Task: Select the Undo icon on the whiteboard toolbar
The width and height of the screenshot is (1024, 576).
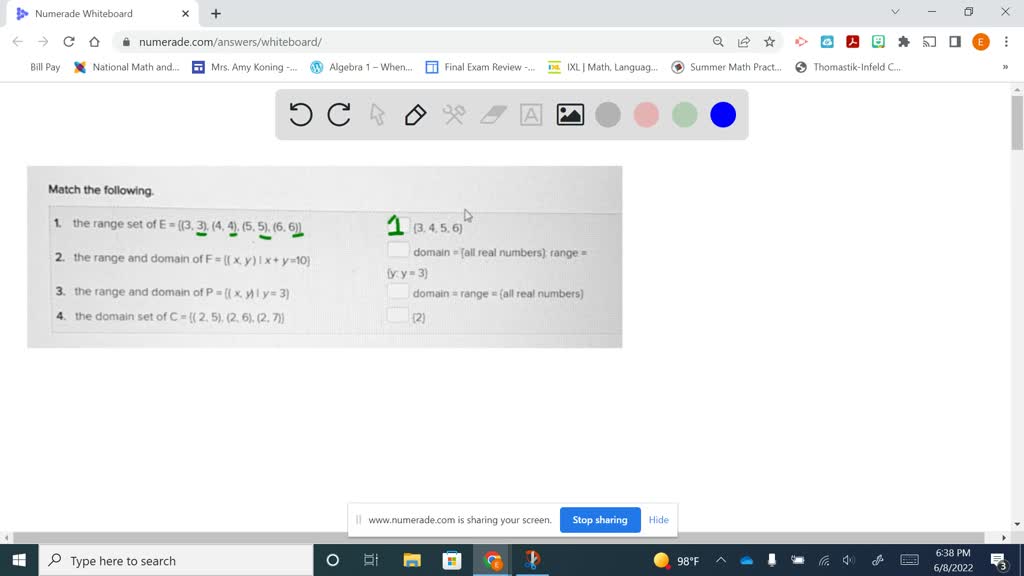Action: tap(300, 114)
